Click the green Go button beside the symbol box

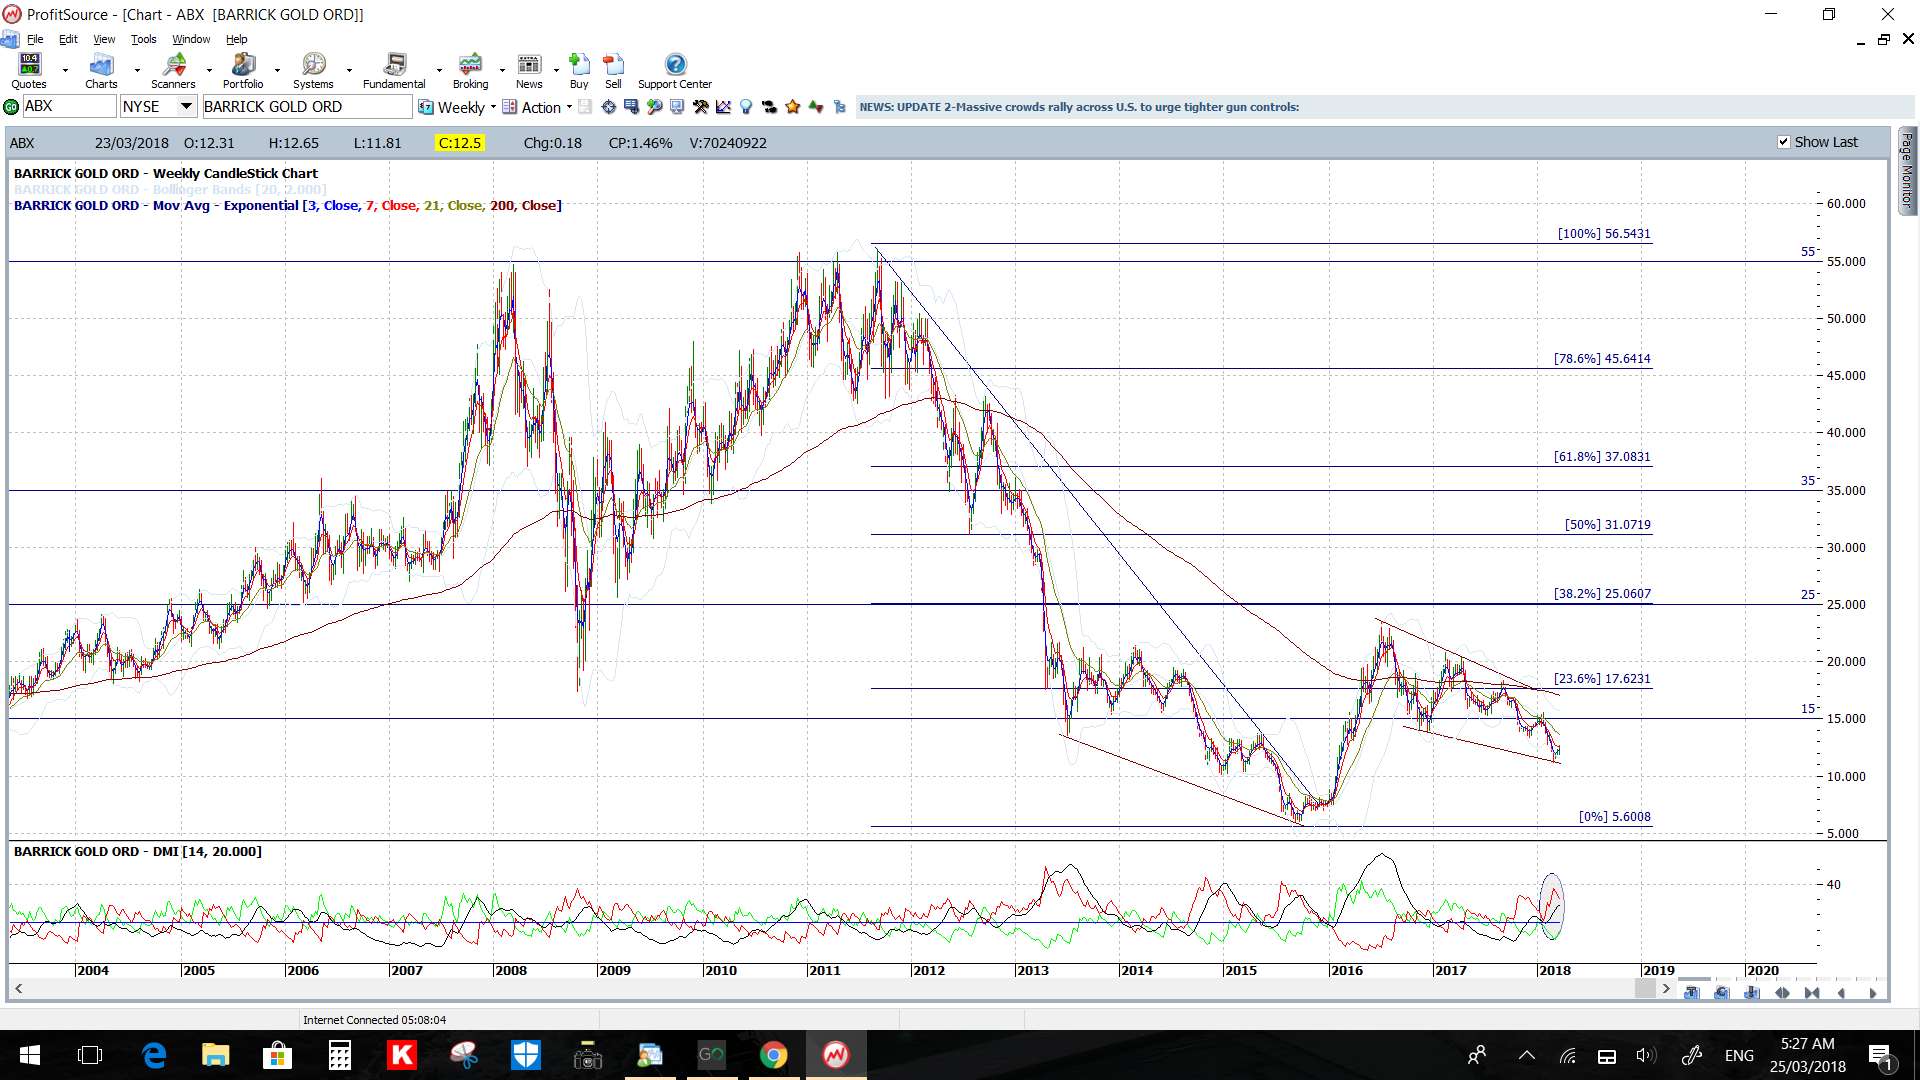[11, 107]
